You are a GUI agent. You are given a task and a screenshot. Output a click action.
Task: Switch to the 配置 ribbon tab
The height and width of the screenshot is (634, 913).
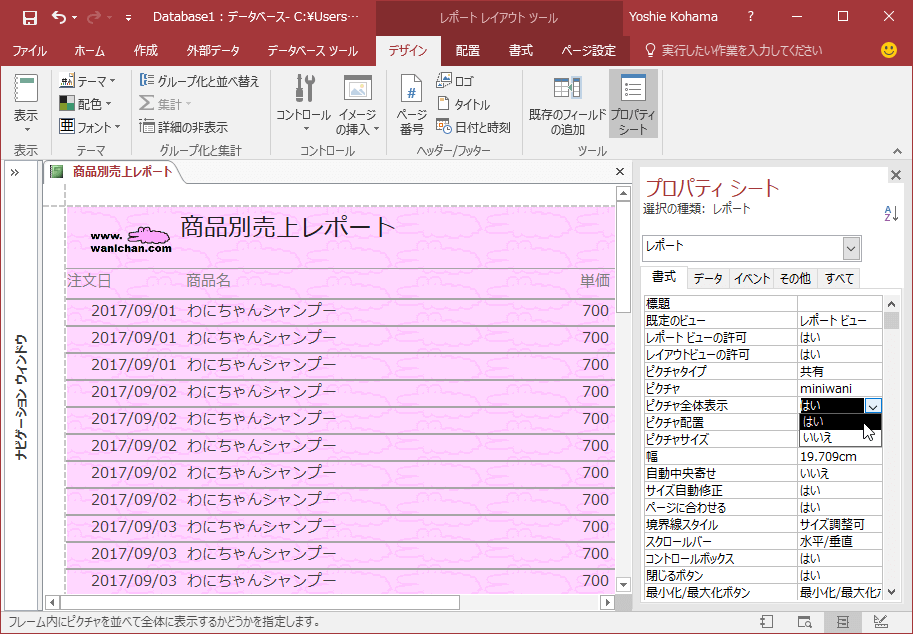click(x=468, y=51)
